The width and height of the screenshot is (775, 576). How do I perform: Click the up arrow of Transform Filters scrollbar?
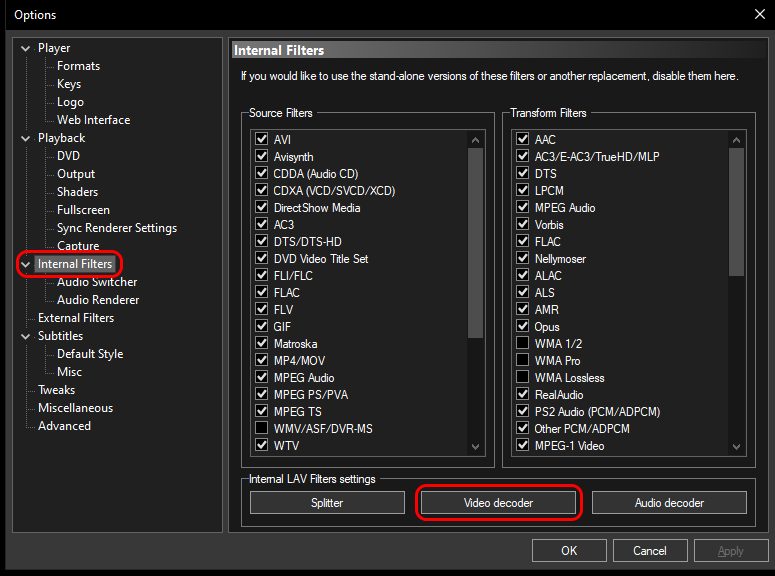click(x=736, y=140)
